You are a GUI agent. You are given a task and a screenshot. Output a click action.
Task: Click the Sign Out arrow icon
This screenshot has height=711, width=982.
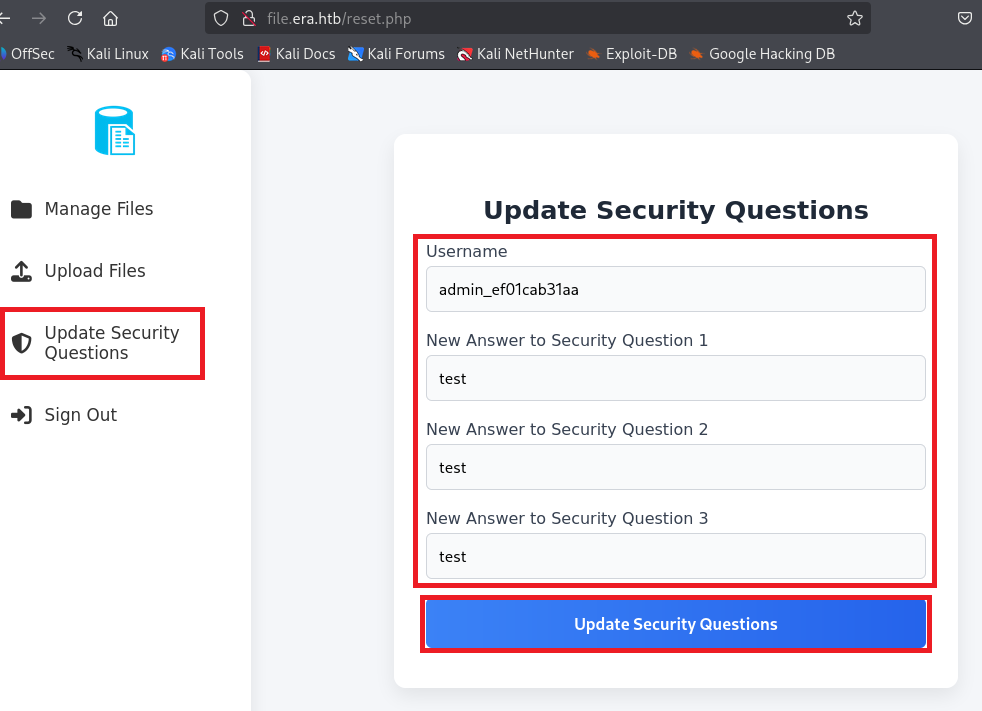(x=21, y=415)
